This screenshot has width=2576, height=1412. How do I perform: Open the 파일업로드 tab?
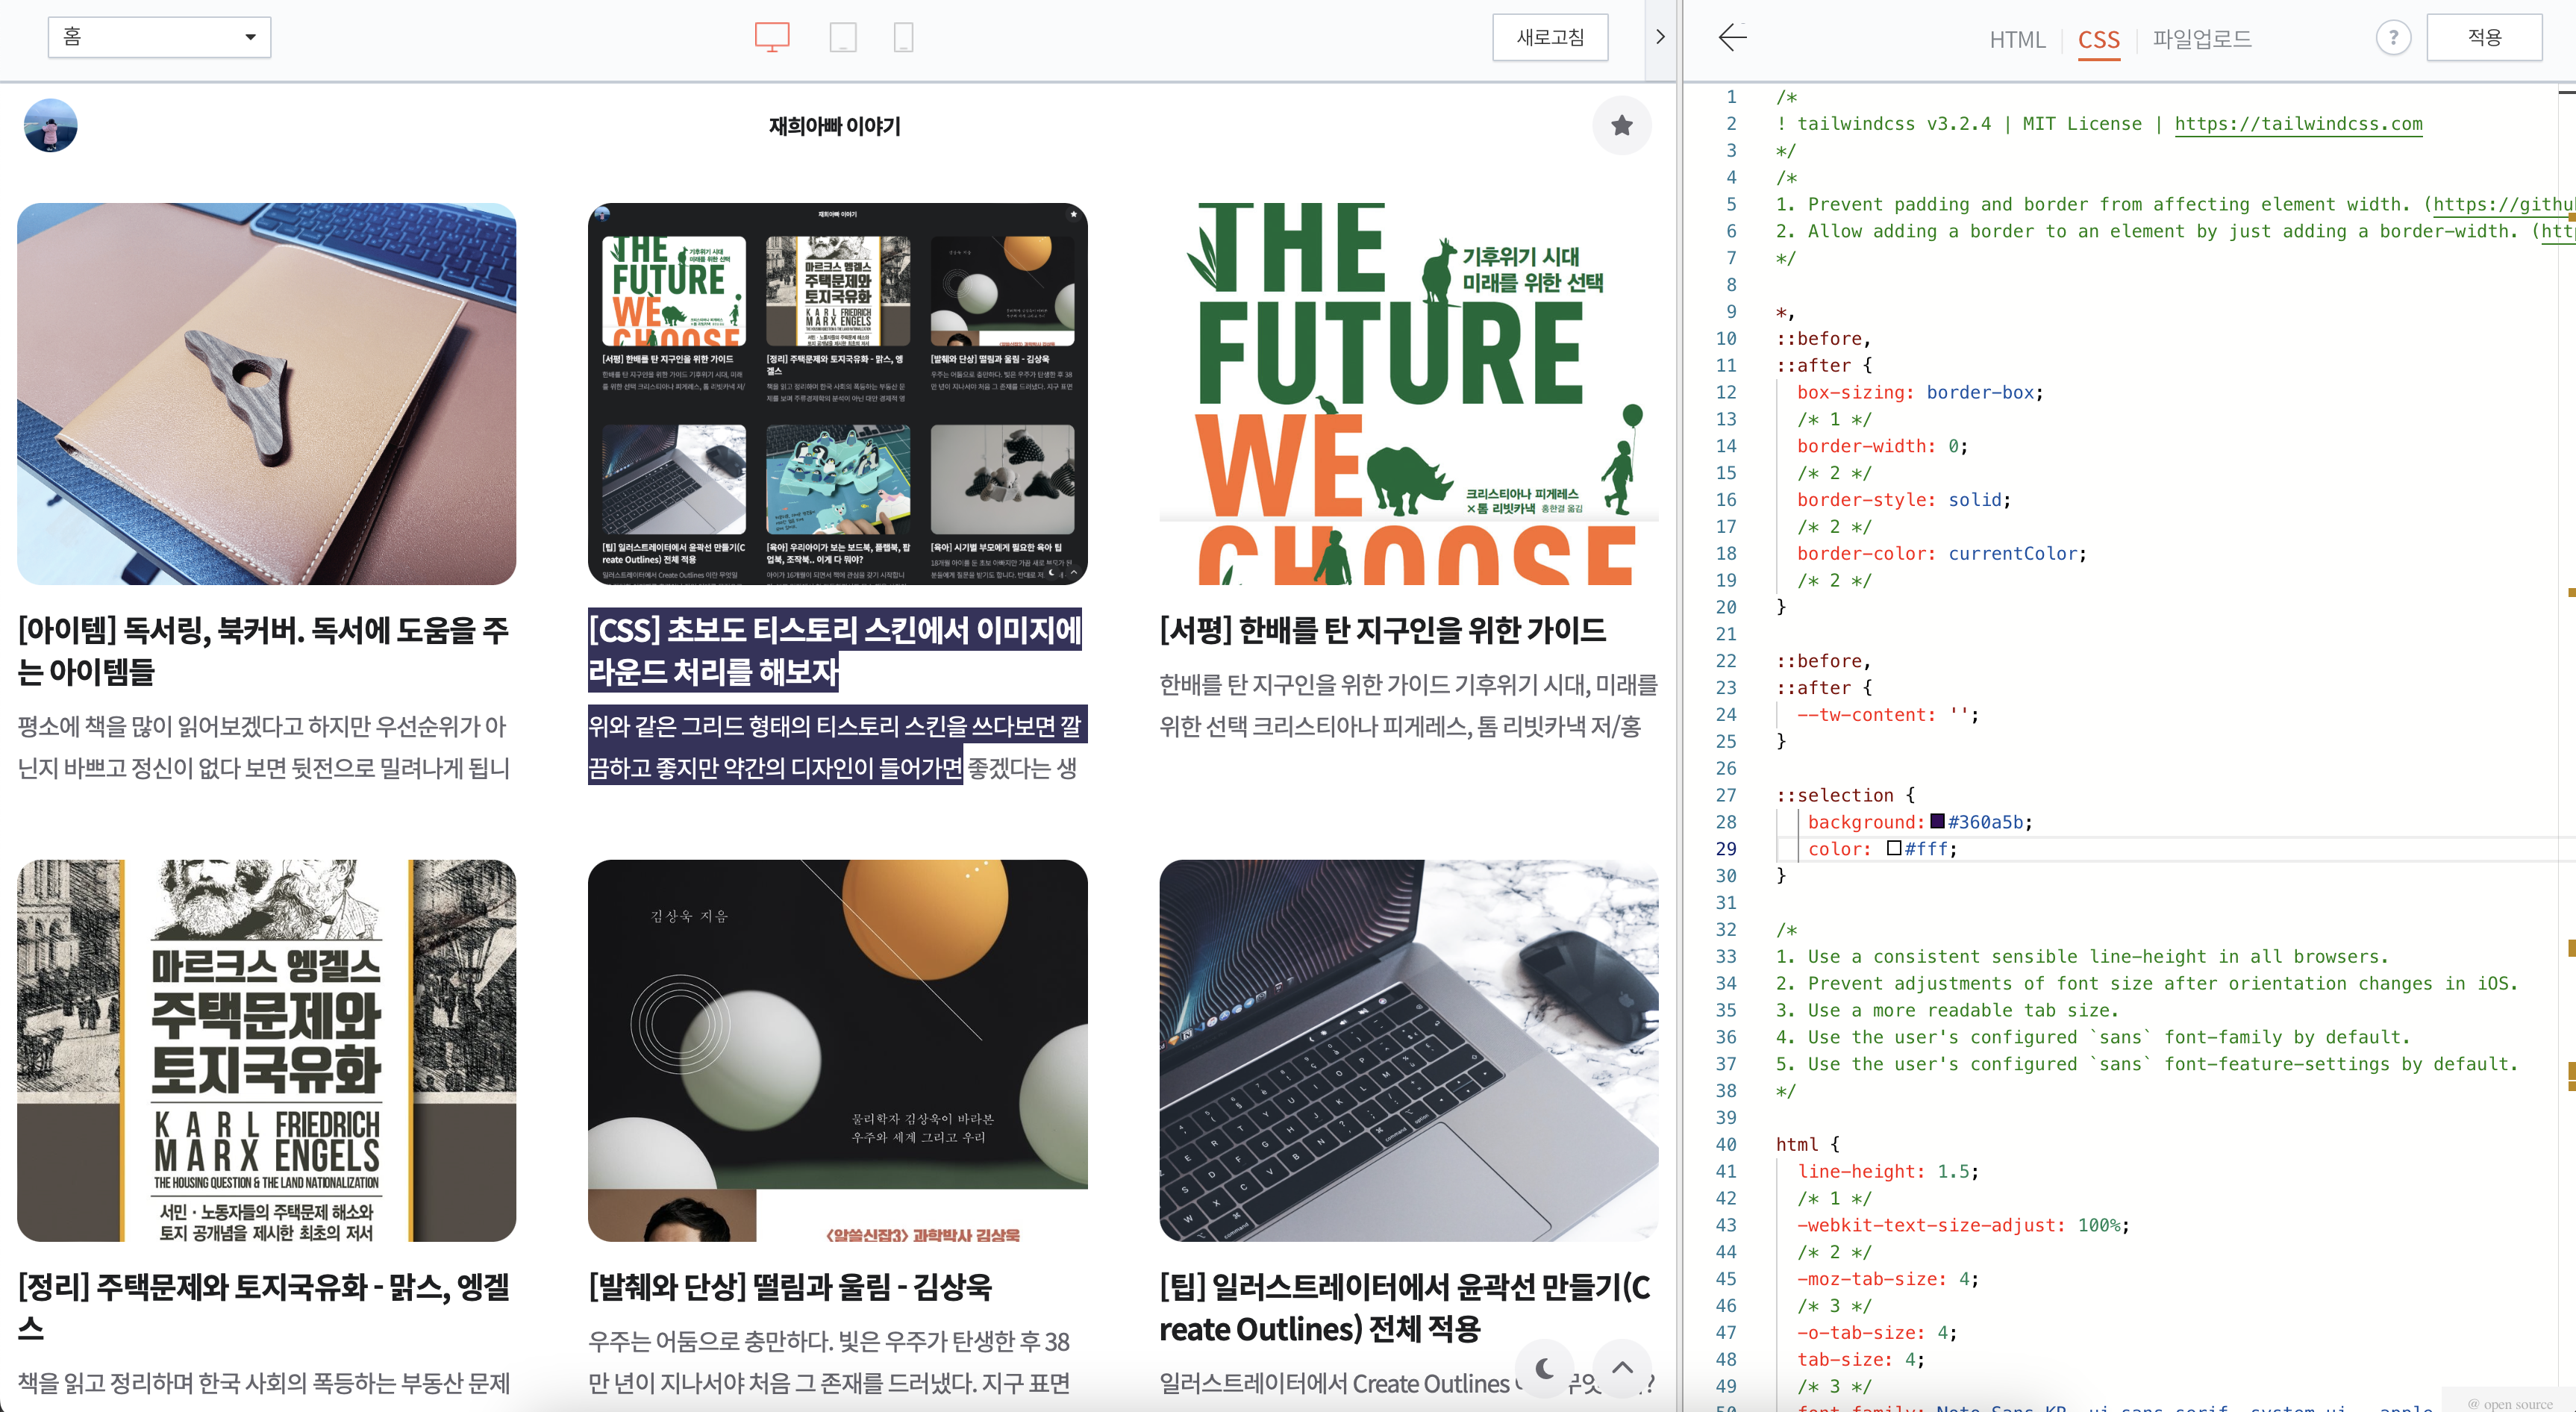(x=2202, y=39)
